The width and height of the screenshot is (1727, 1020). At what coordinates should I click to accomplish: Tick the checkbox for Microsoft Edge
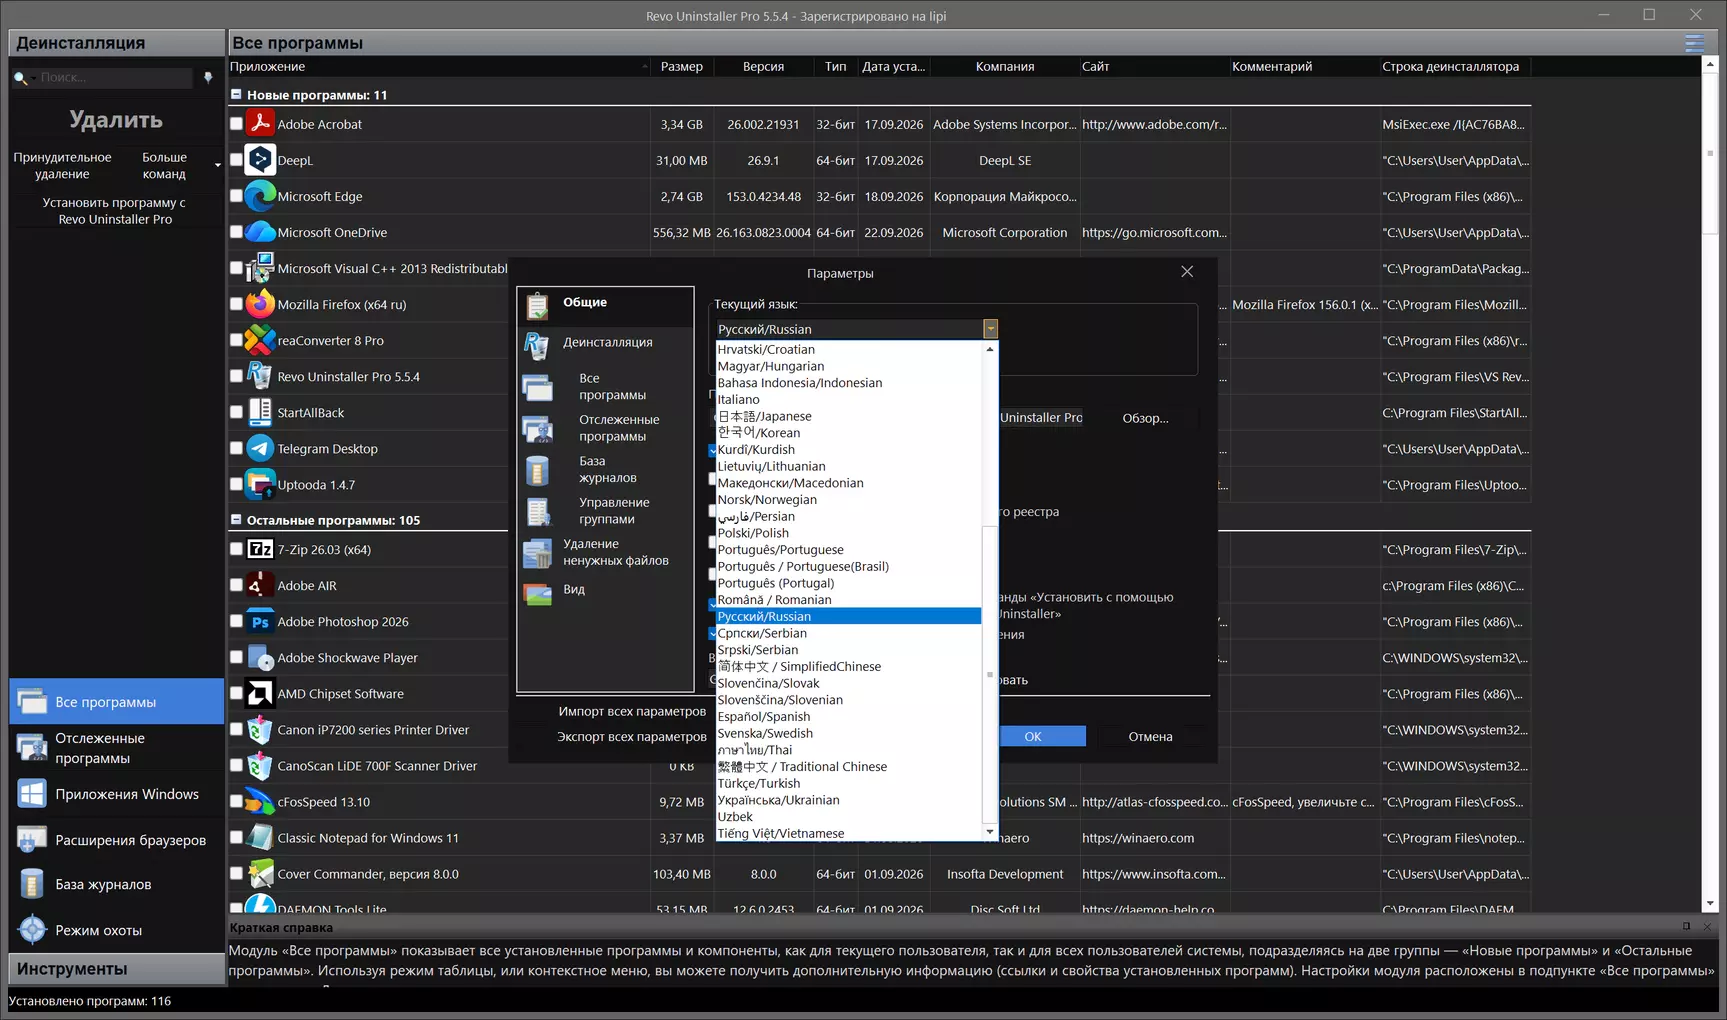[x=236, y=196]
